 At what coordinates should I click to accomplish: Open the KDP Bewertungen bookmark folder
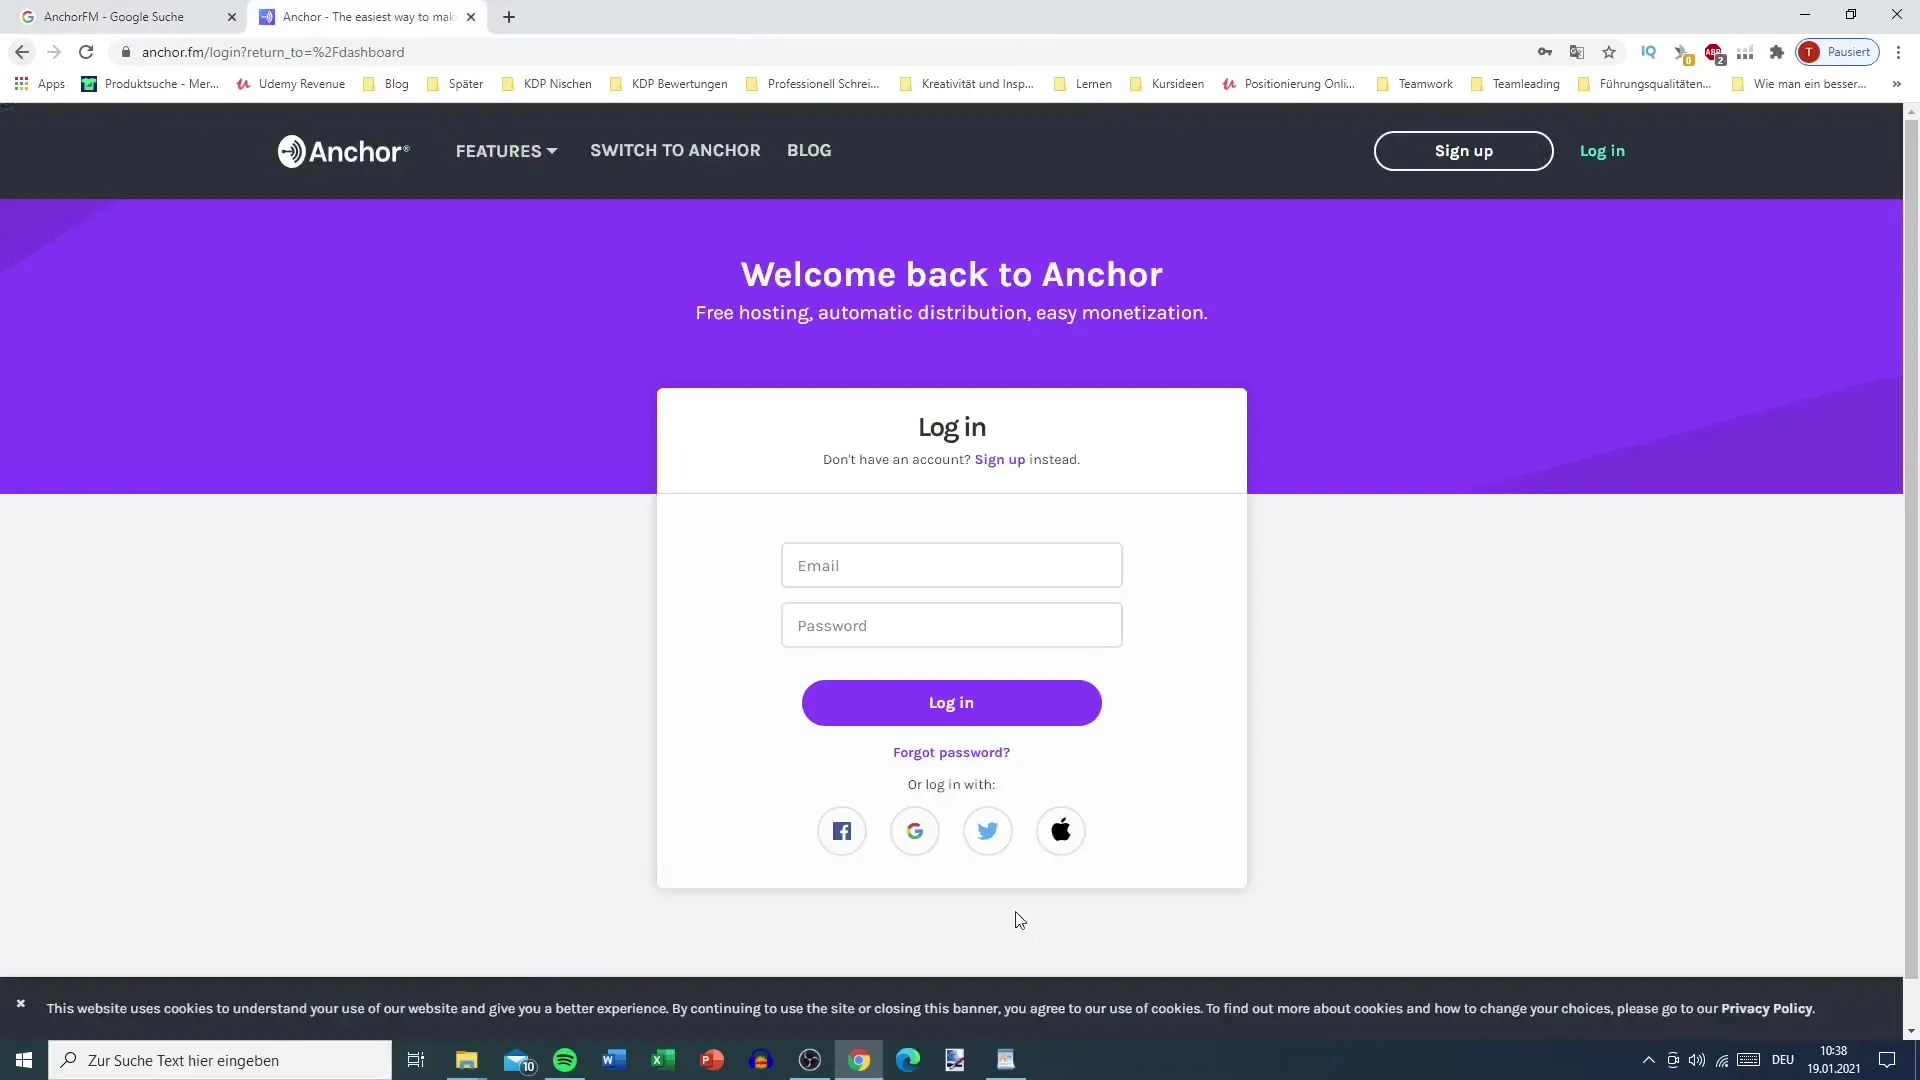click(669, 84)
